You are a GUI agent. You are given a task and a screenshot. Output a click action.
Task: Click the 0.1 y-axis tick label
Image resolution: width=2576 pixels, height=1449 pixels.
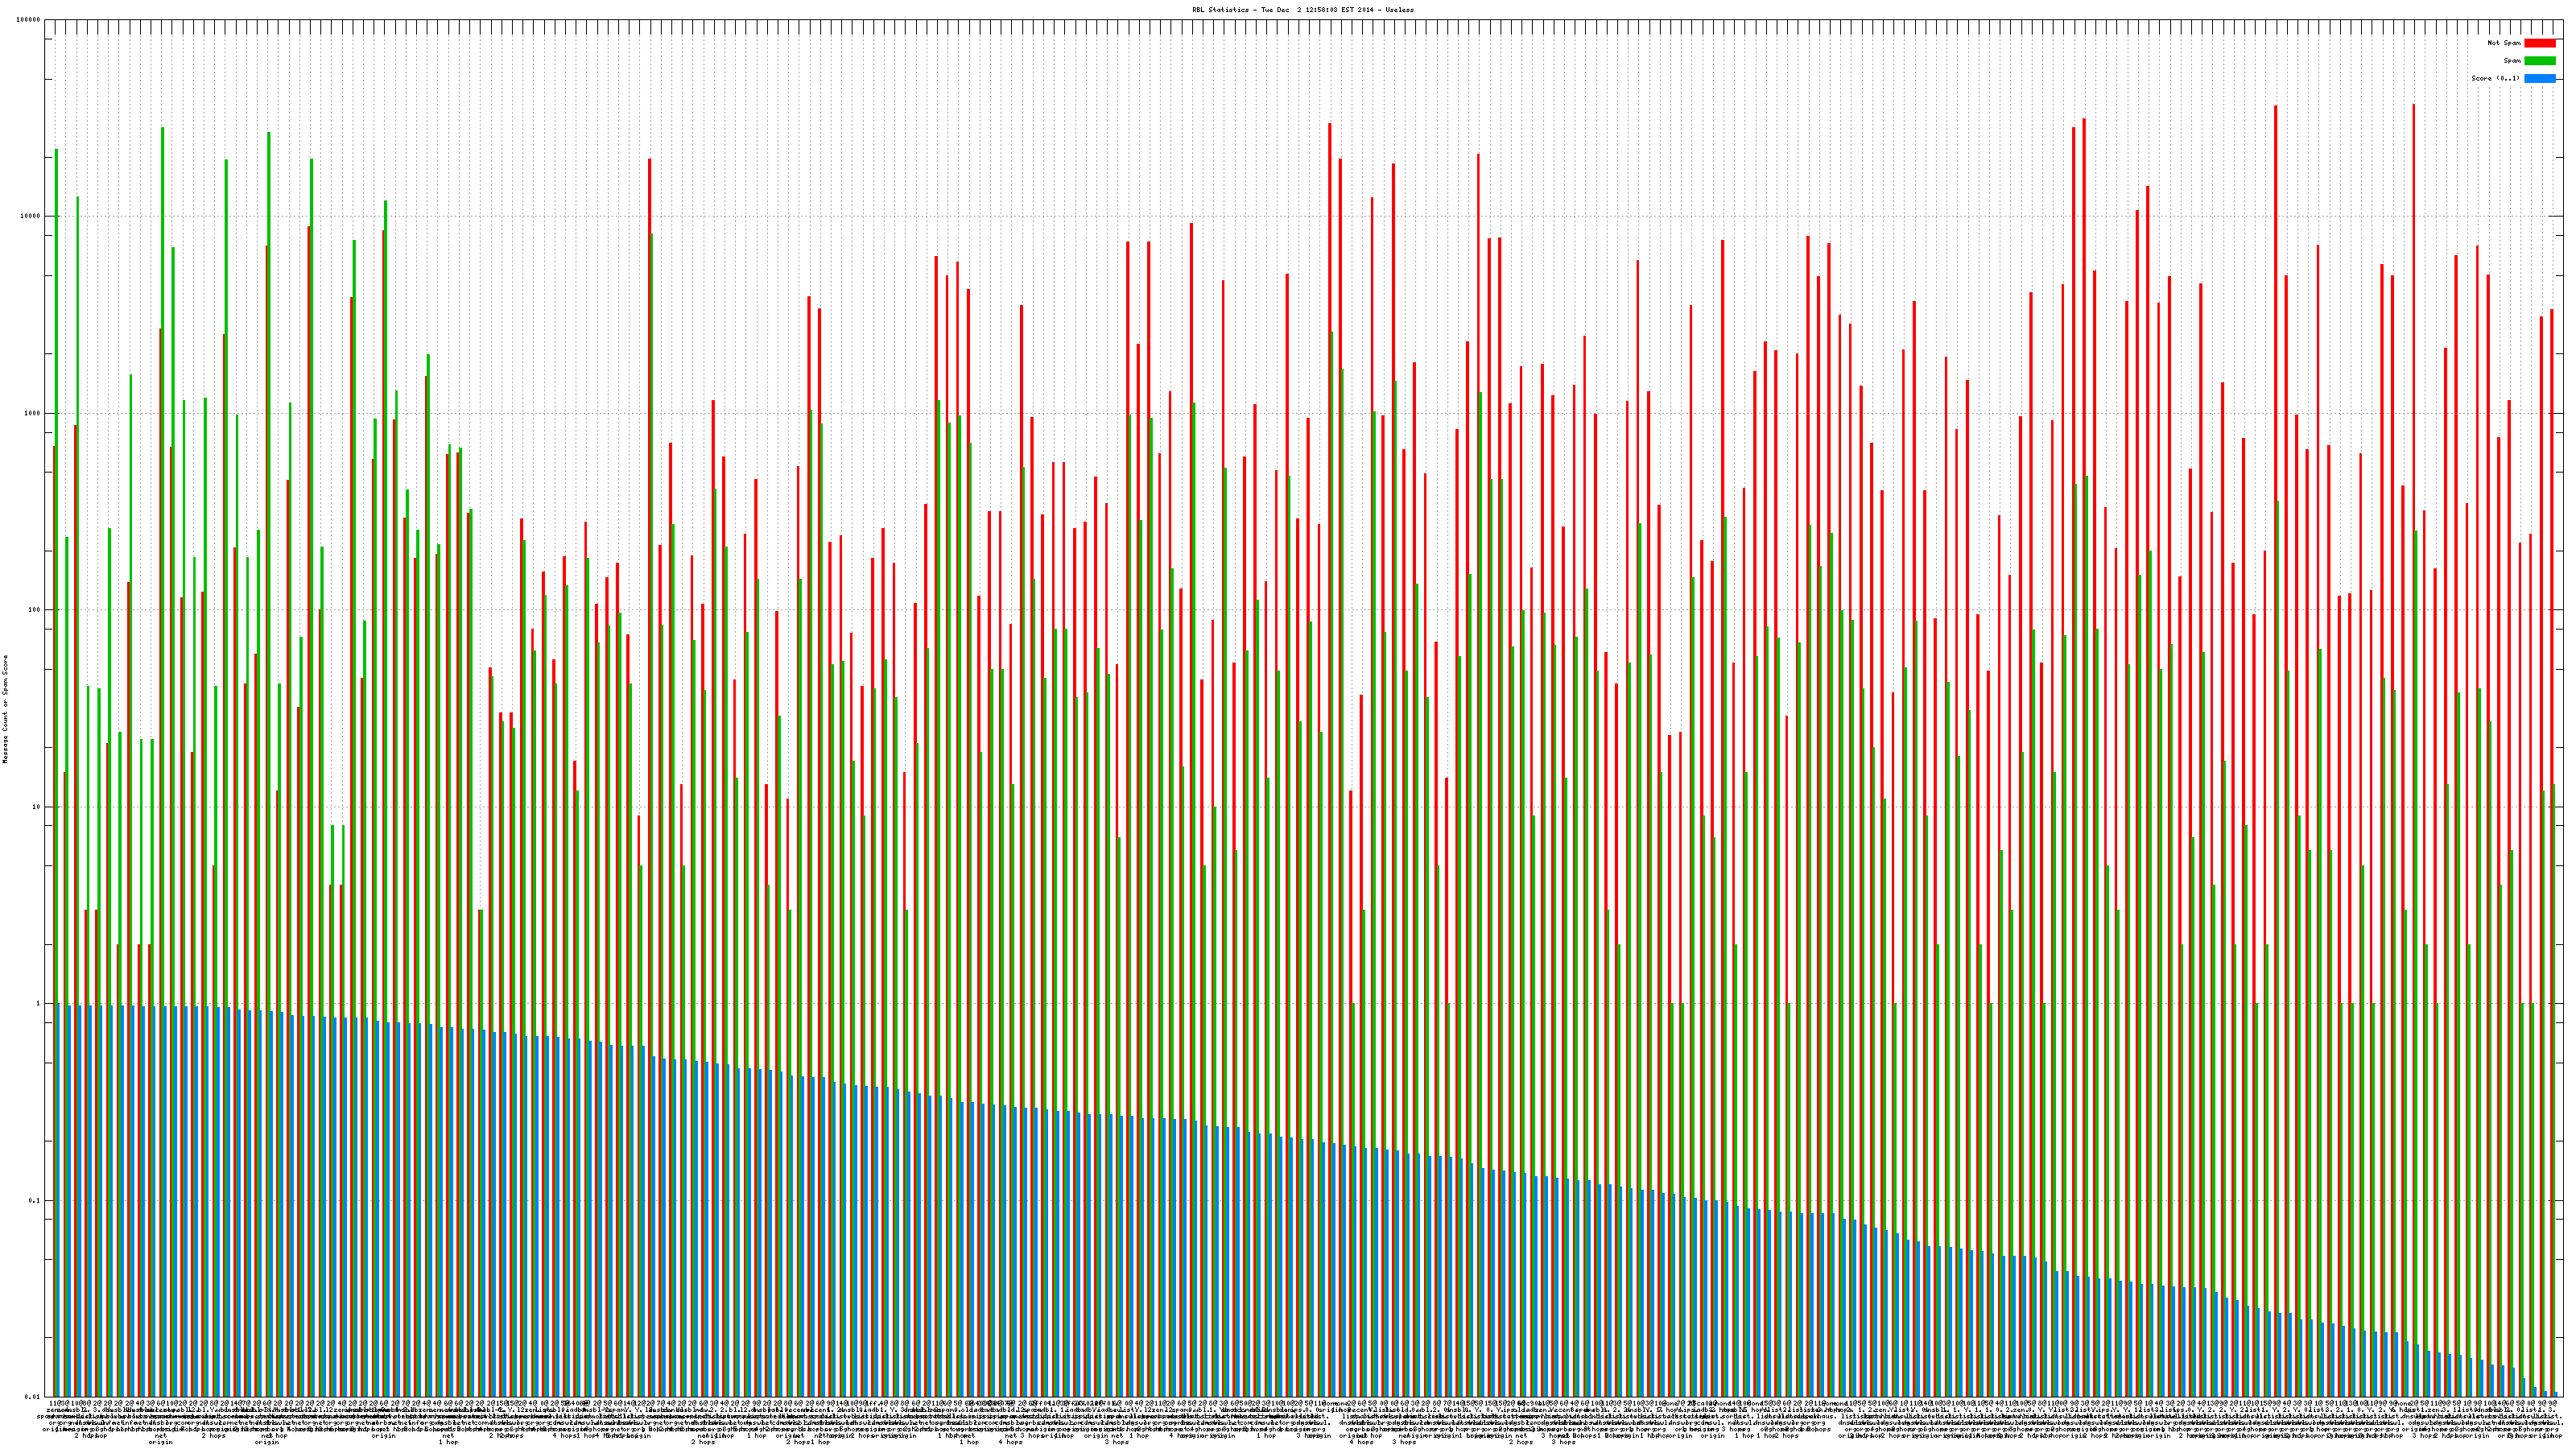[35, 1200]
